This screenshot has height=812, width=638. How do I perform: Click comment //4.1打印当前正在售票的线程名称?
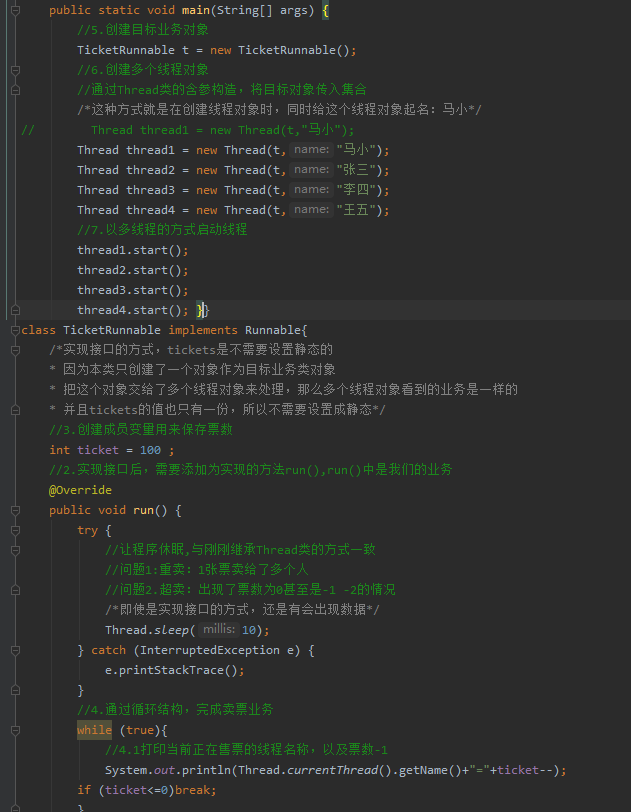pos(246,750)
